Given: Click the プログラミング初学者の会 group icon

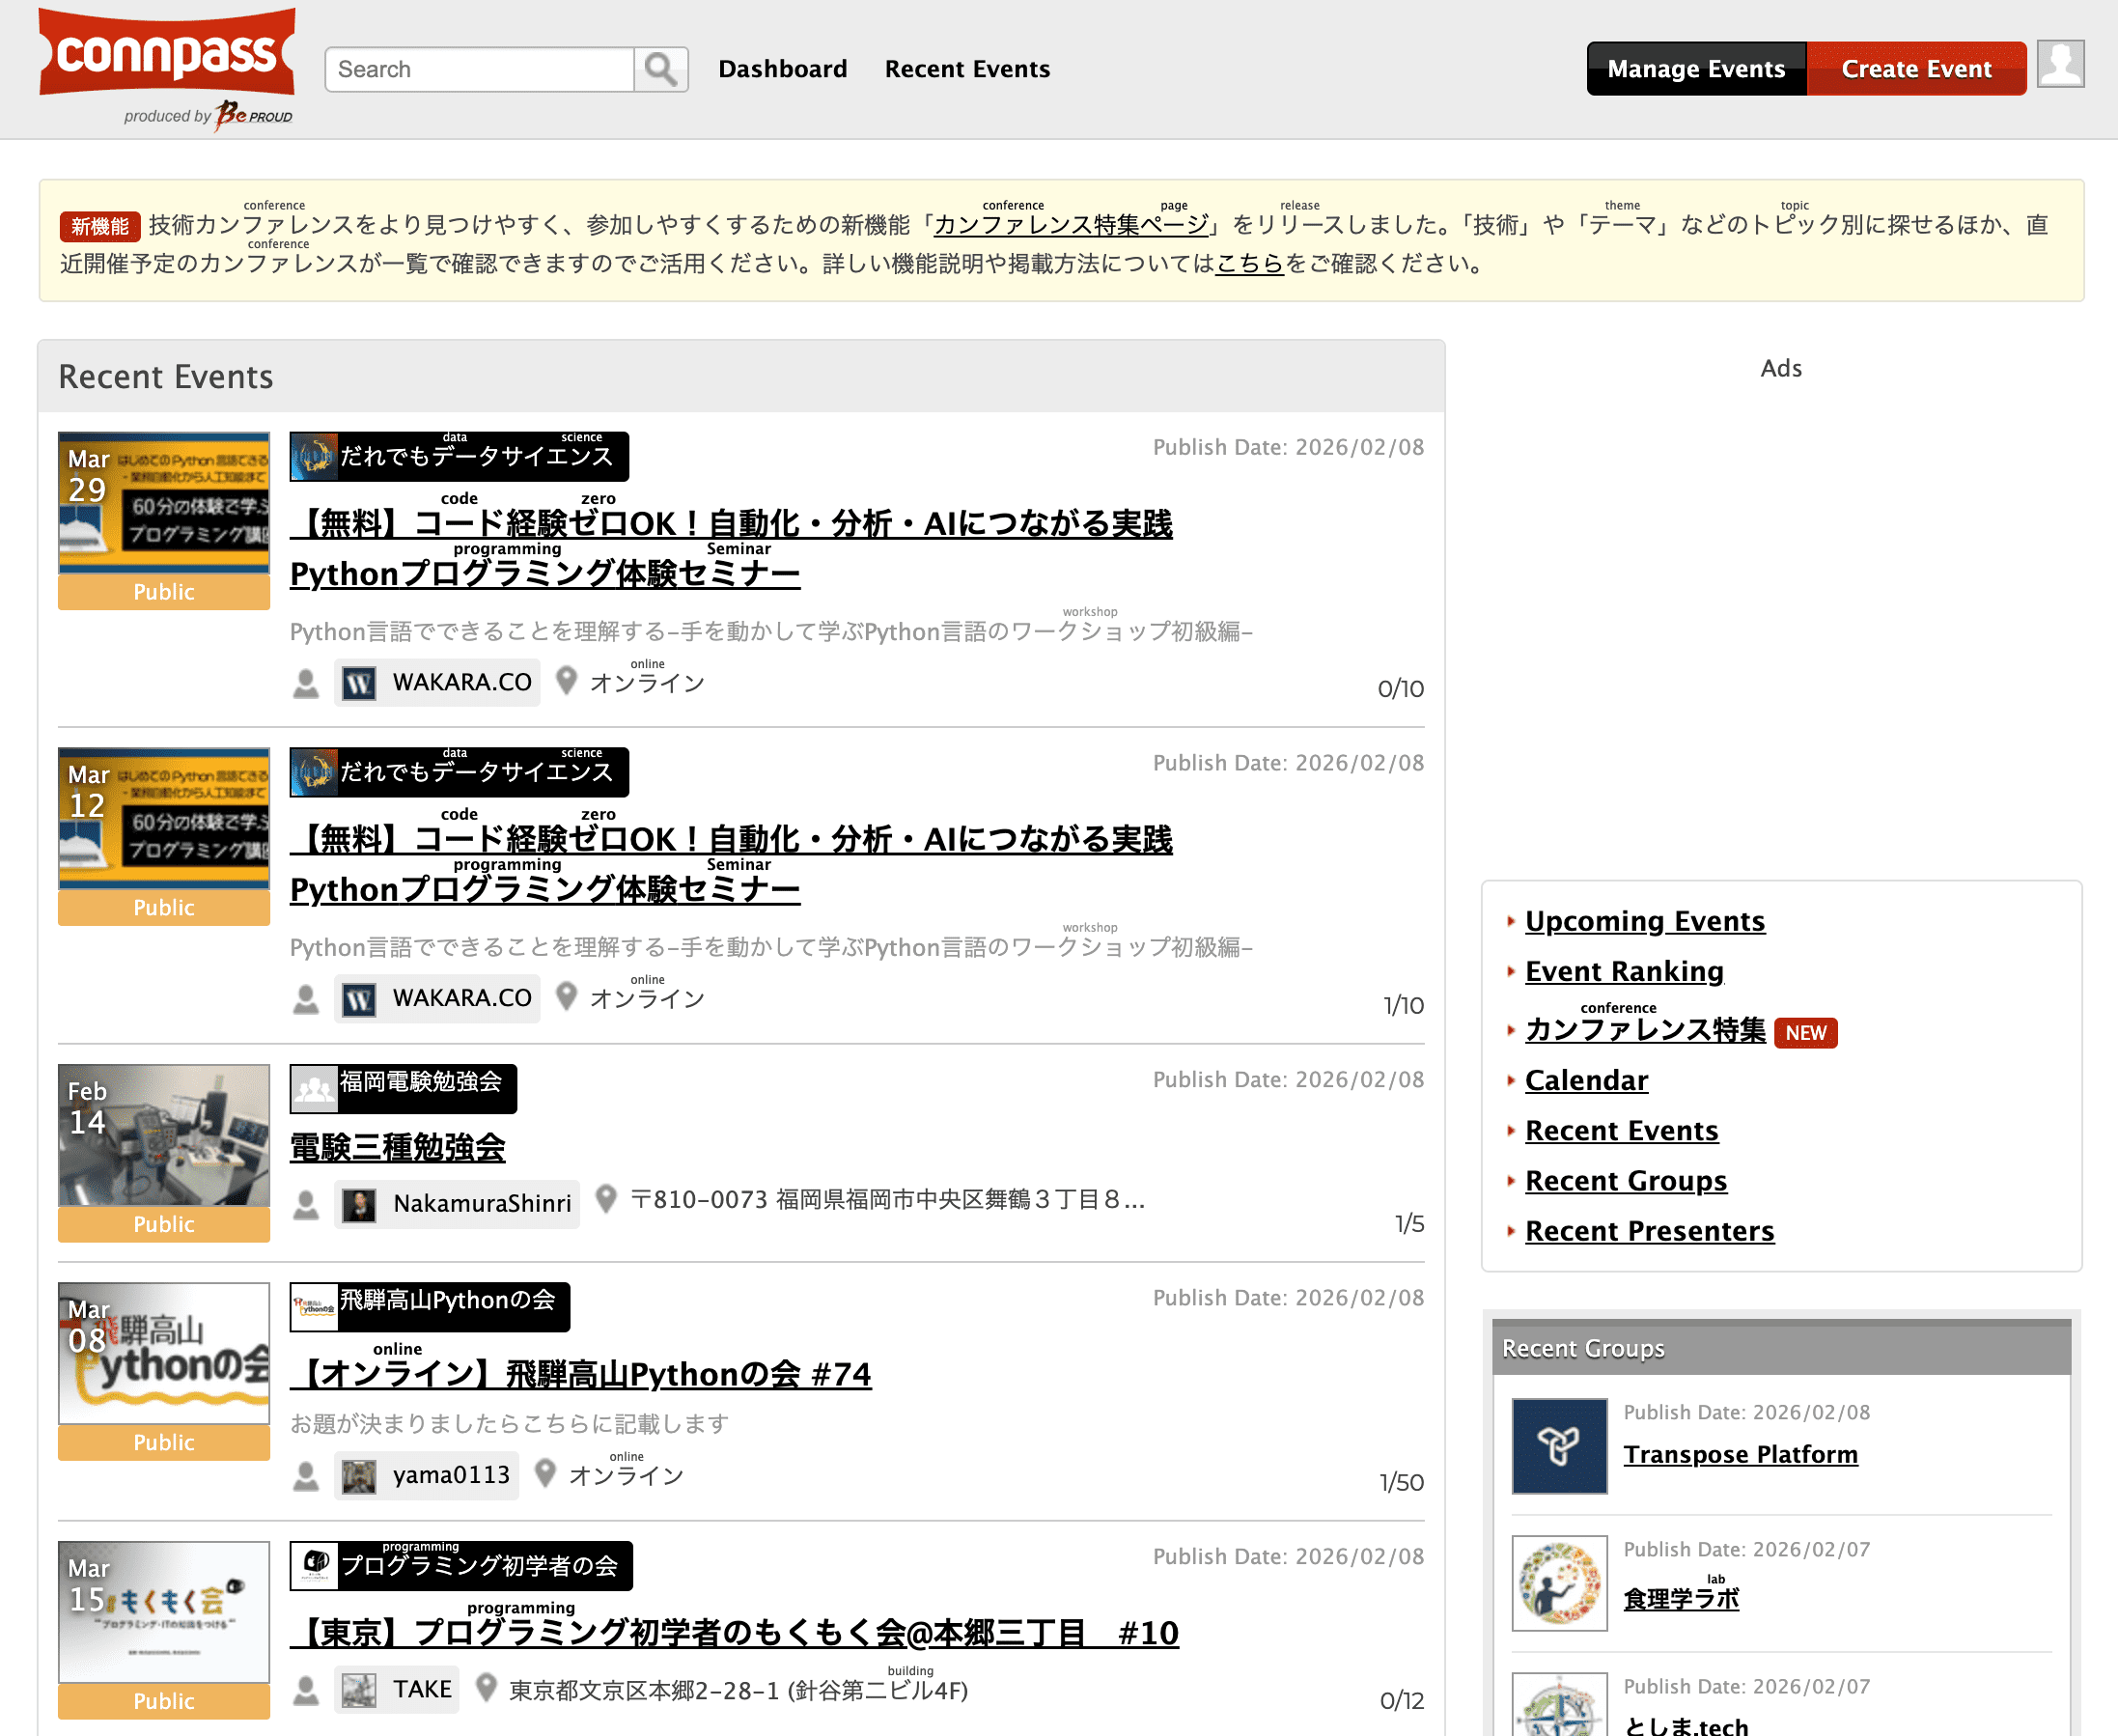Looking at the screenshot, I should point(315,1564).
